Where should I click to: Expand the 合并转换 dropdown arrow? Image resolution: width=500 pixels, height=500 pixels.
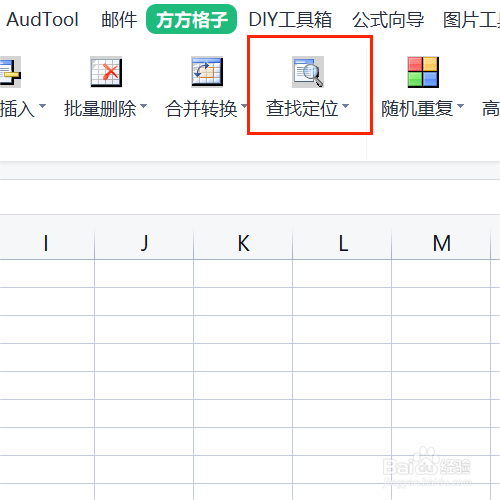244,106
